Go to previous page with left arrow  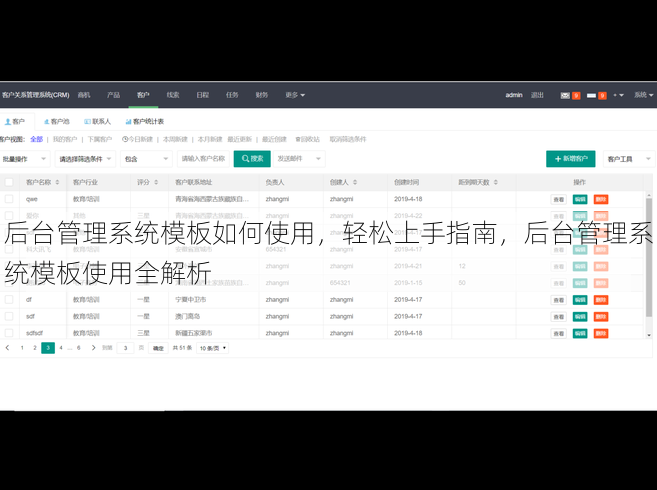click(x=7, y=348)
